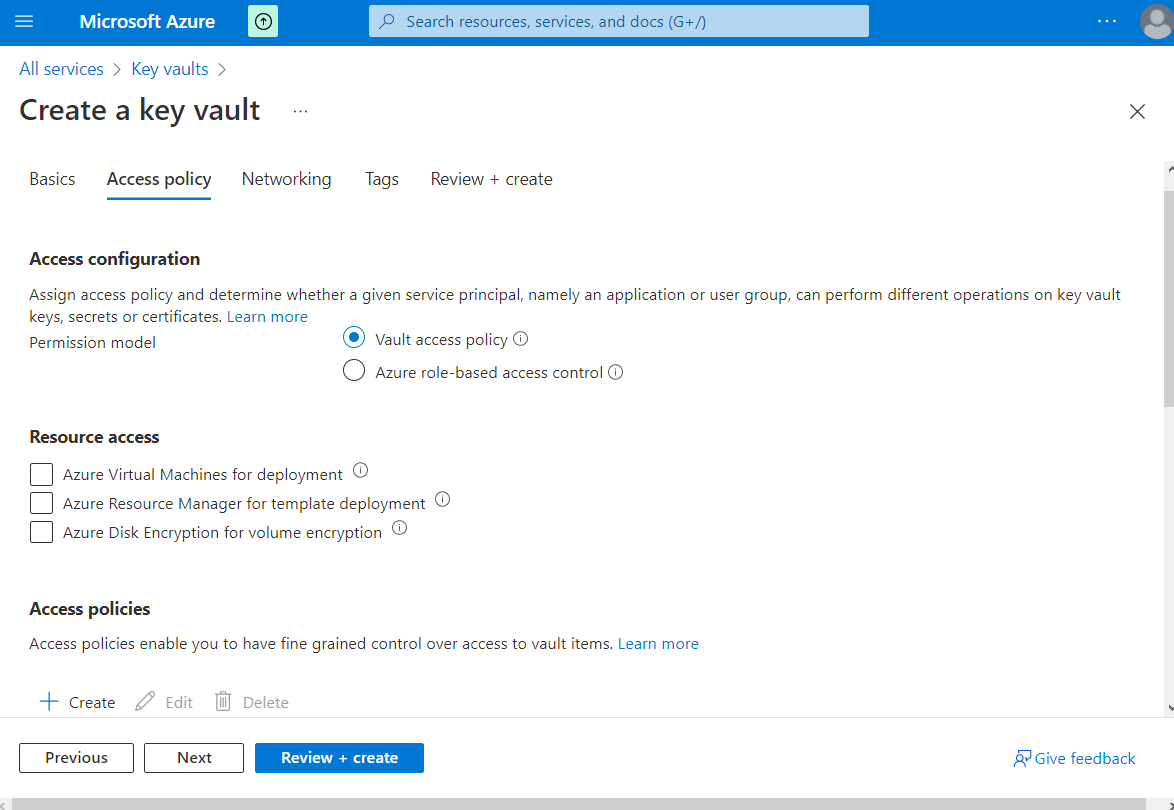Select Vault access policy radio button
This screenshot has height=810, width=1174.
353,338
